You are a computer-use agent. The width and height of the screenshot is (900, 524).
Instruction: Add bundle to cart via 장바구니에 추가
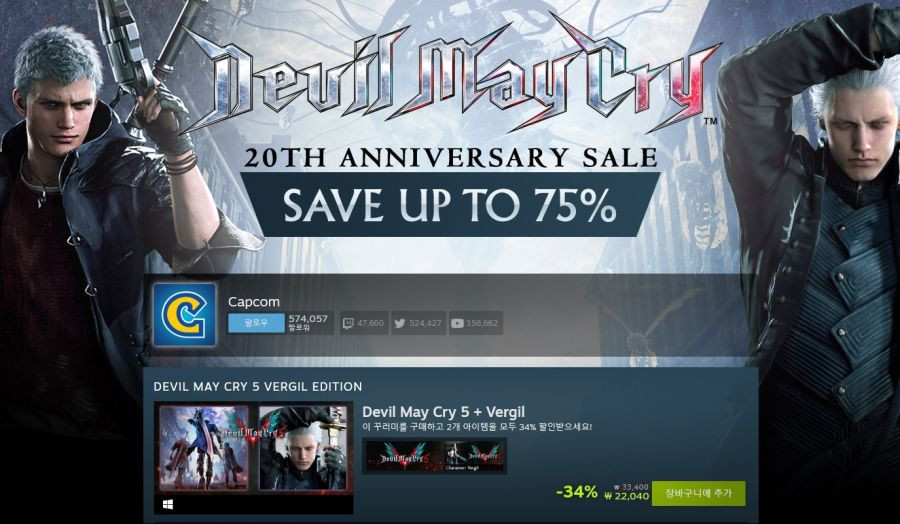click(x=699, y=494)
